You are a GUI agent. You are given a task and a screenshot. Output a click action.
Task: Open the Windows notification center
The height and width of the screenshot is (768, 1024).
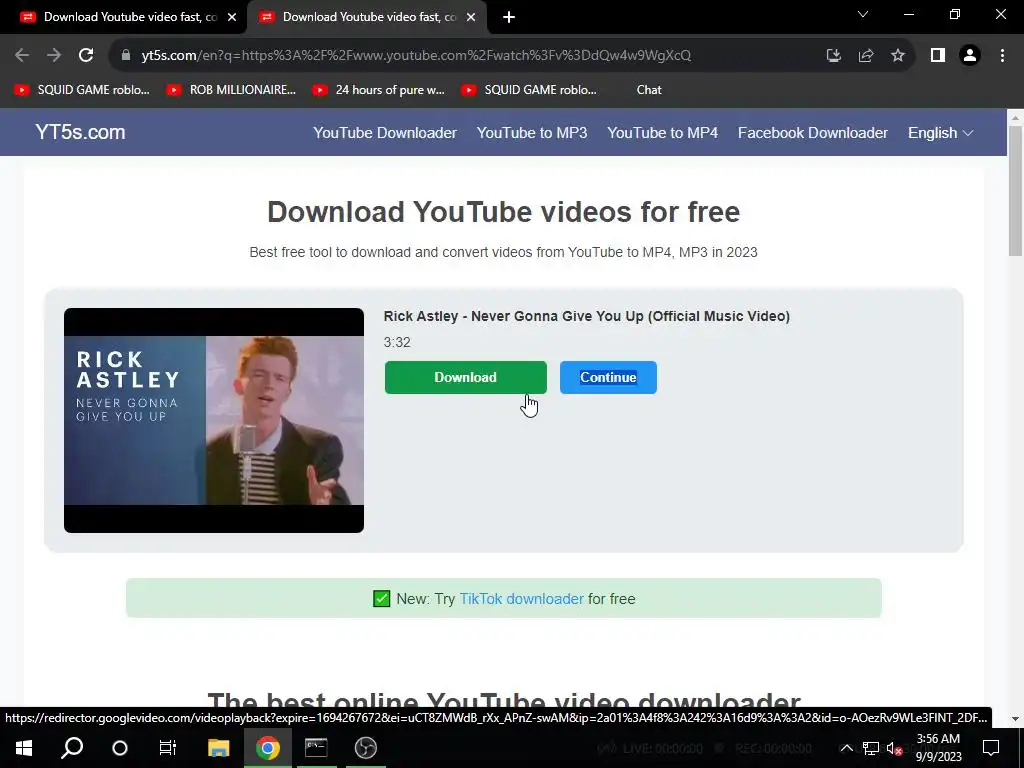click(x=991, y=748)
